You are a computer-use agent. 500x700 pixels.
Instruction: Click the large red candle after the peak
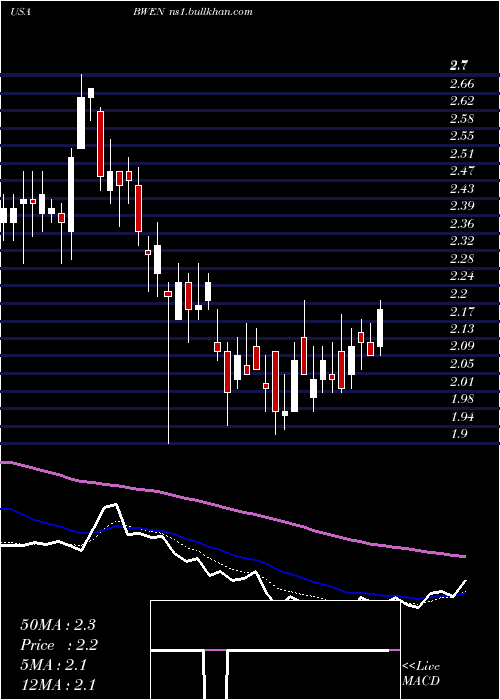click(100, 144)
